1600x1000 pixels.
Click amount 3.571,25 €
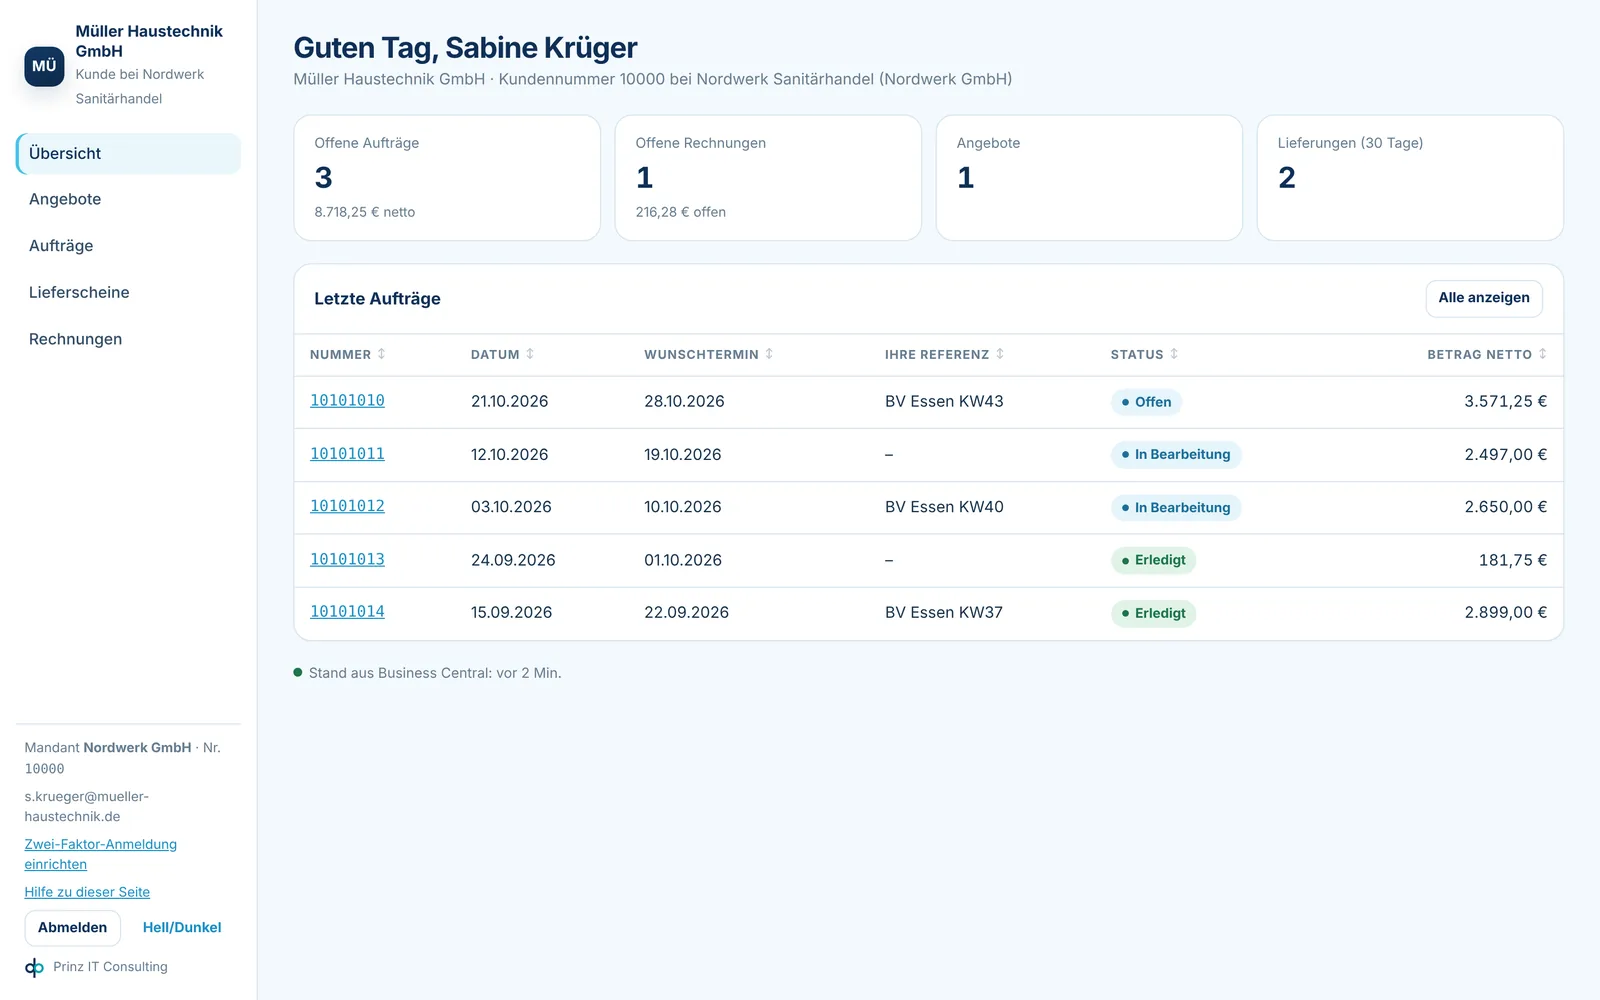1505,401
